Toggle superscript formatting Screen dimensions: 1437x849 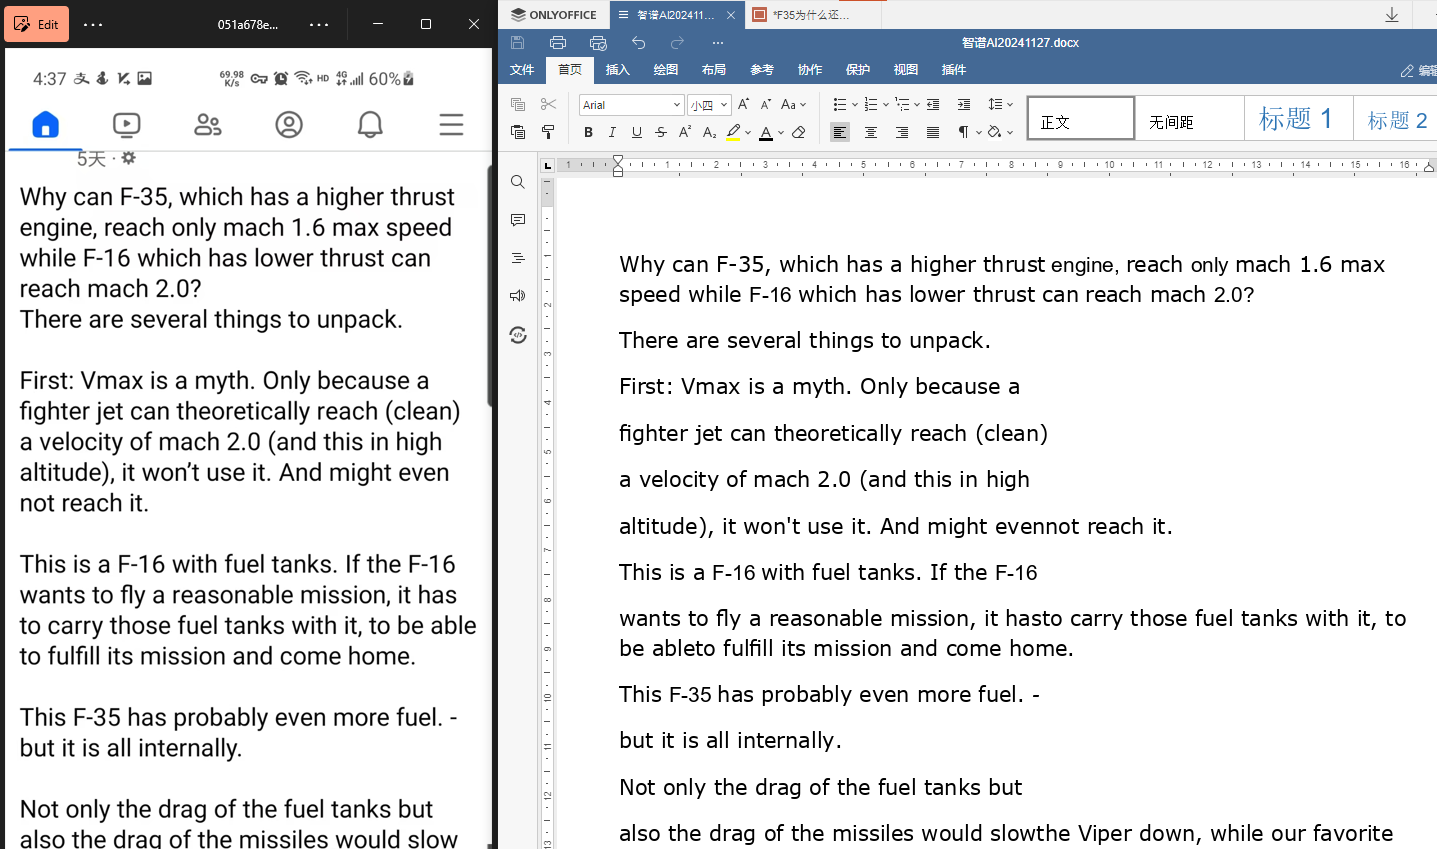pos(685,132)
